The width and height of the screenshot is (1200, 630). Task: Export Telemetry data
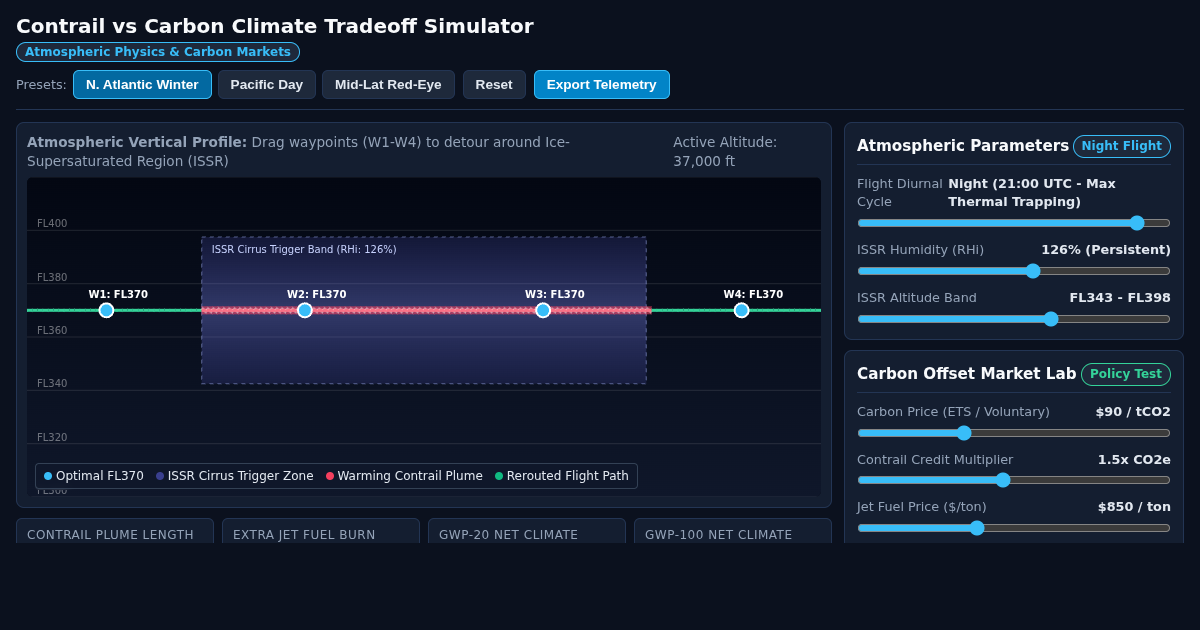pos(602,84)
